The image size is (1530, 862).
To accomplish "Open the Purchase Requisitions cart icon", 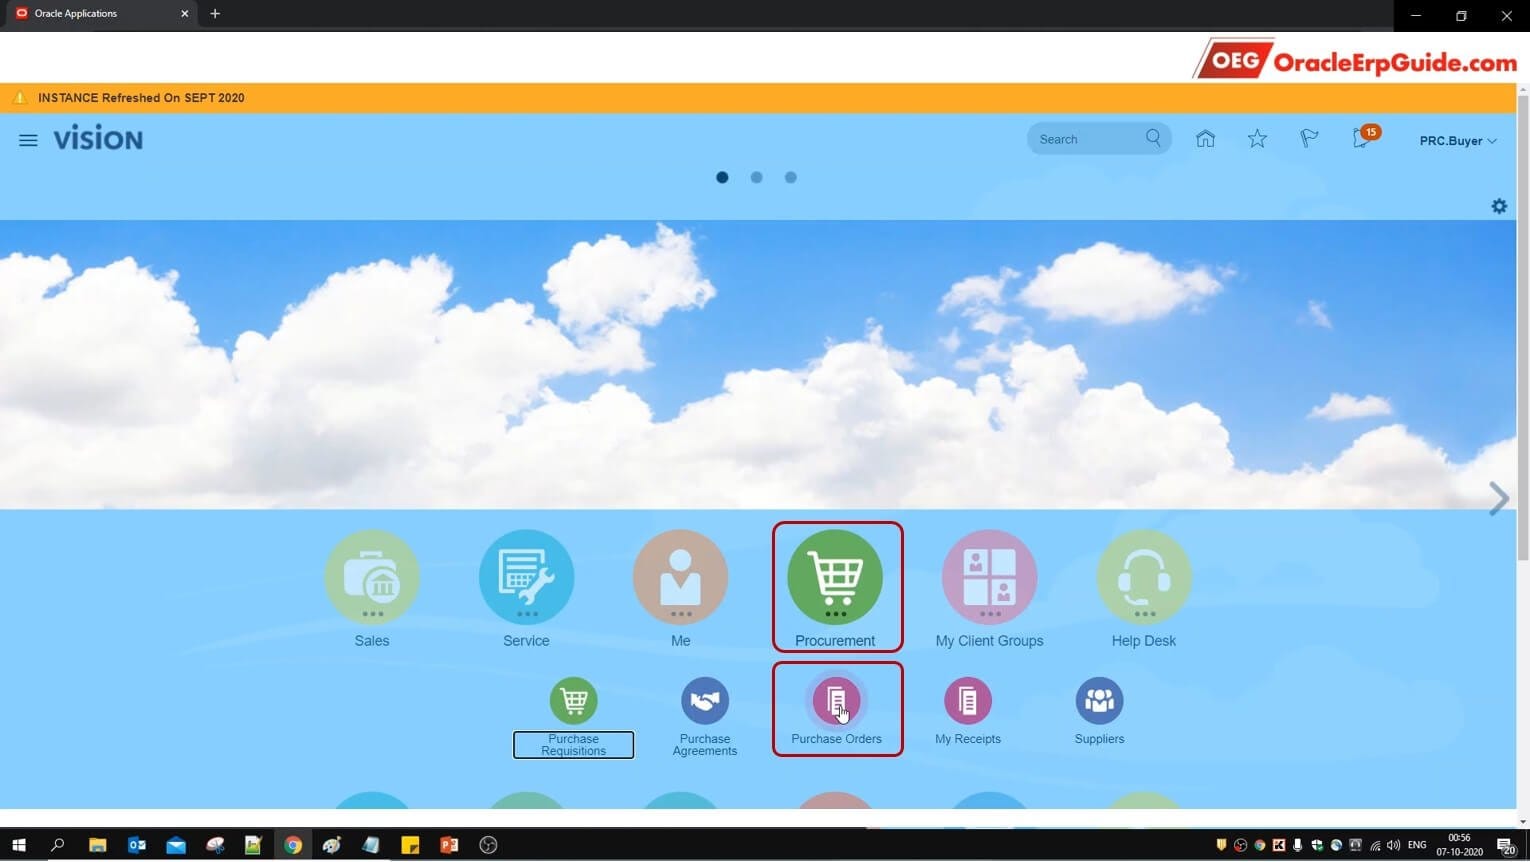I will [x=573, y=701].
